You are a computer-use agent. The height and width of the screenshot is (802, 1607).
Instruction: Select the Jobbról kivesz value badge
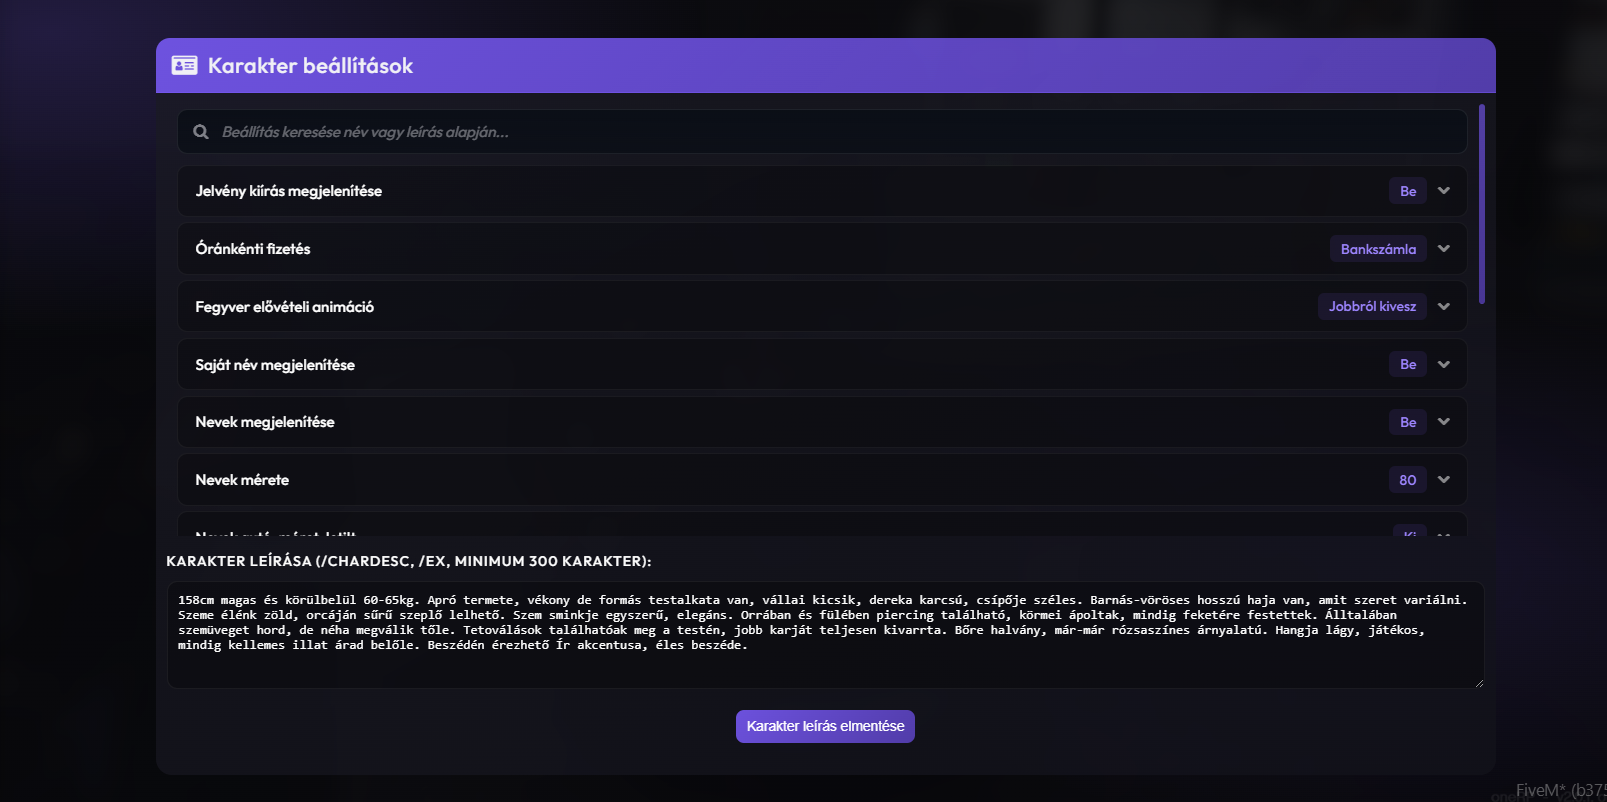pyautogui.click(x=1372, y=307)
